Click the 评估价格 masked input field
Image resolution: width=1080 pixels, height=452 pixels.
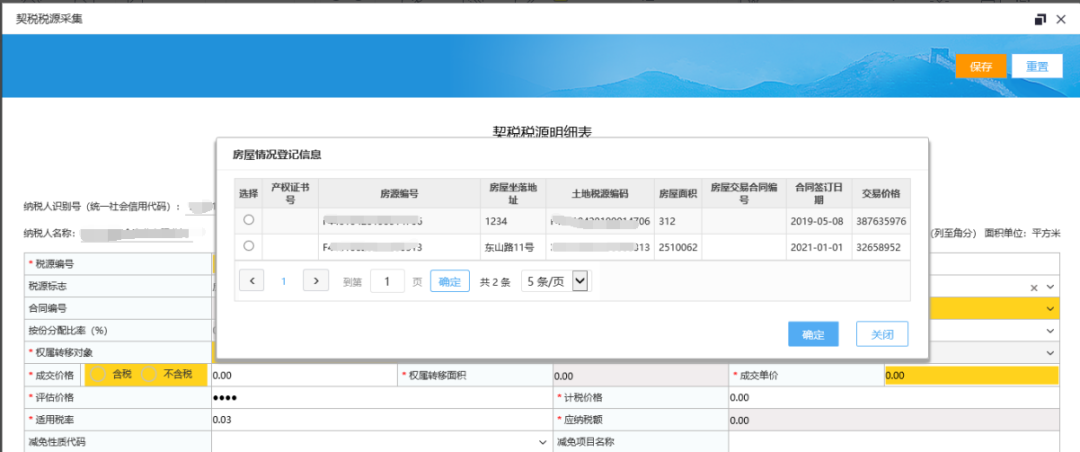[382, 398]
